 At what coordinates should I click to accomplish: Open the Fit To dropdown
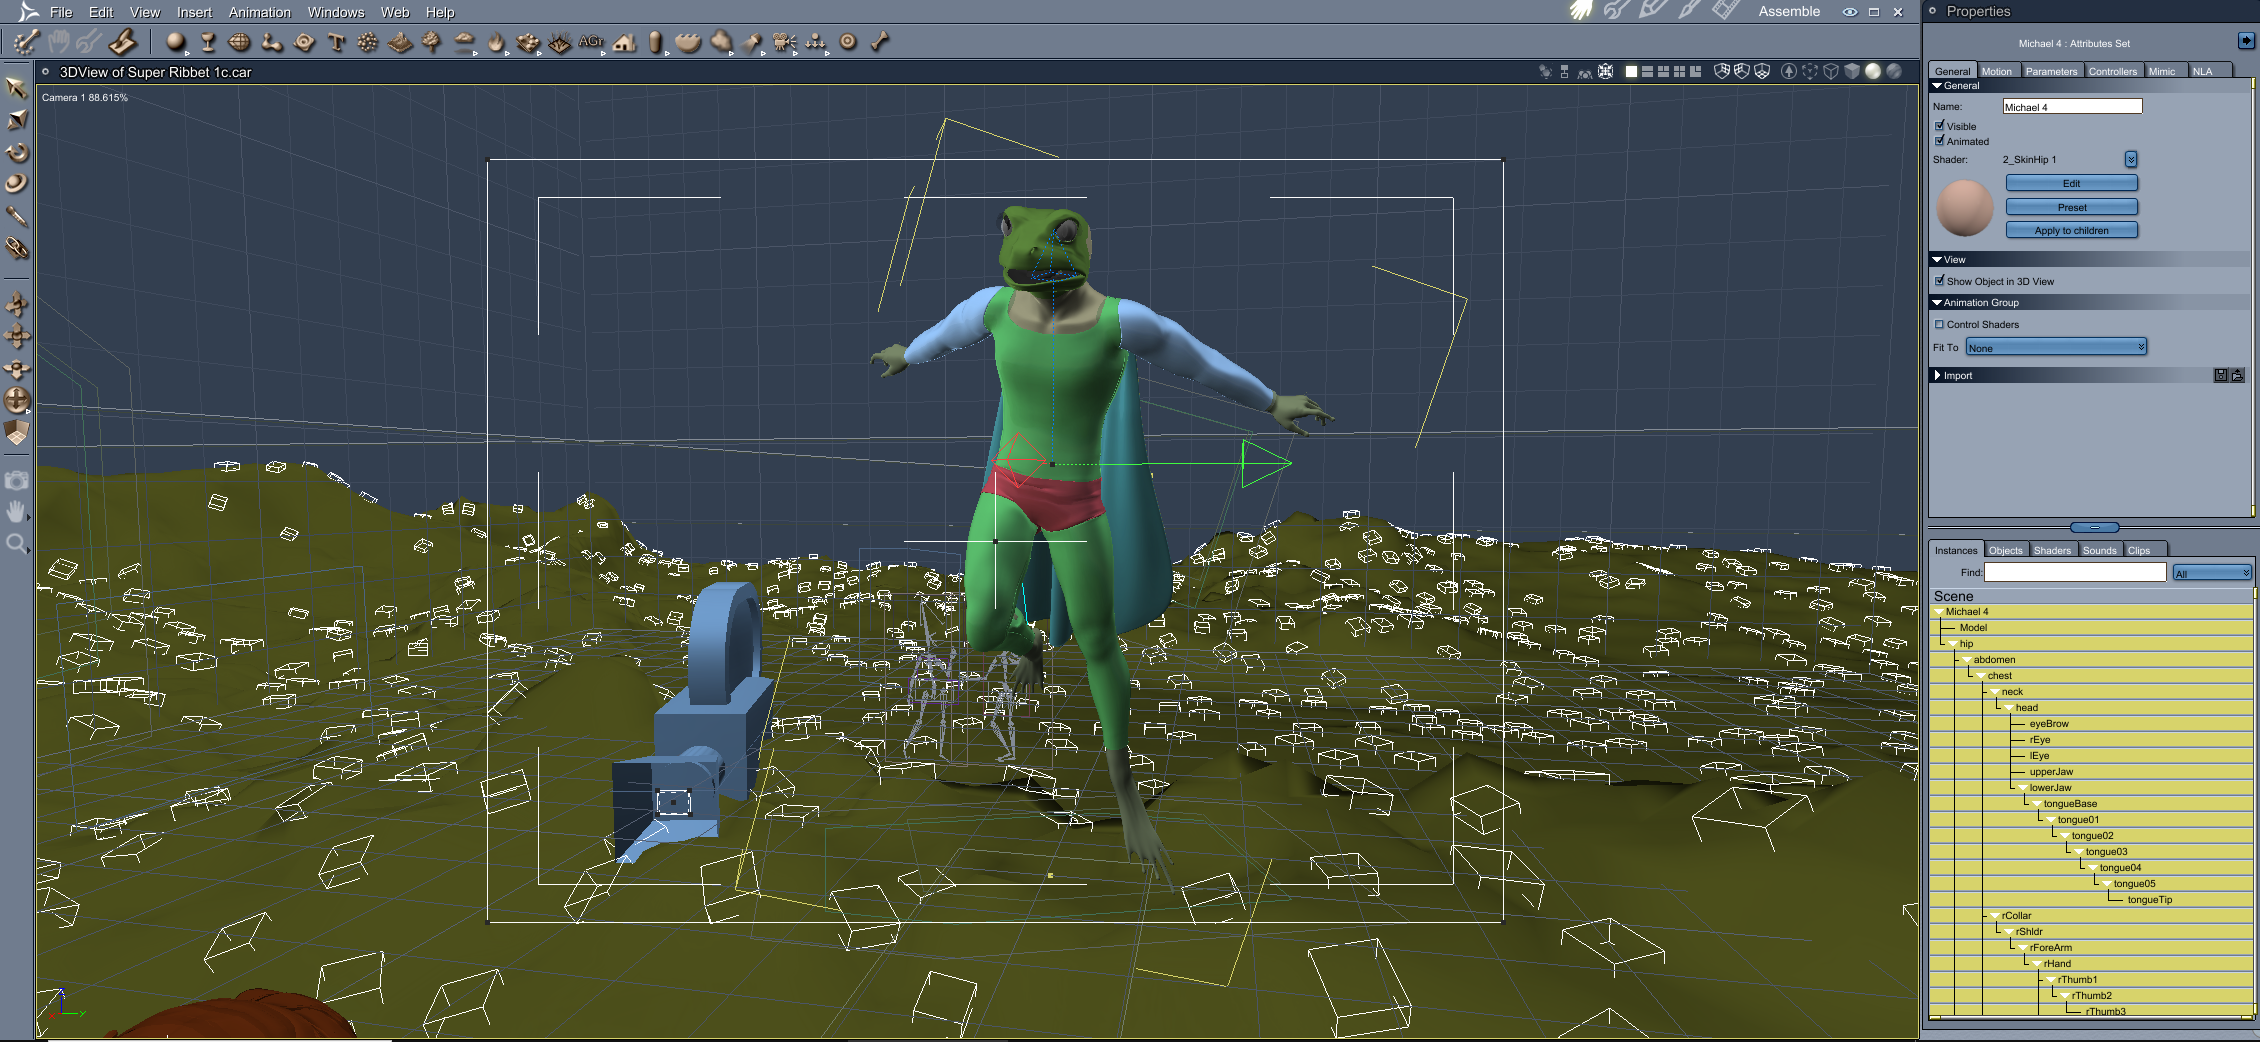tap(2056, 348)
